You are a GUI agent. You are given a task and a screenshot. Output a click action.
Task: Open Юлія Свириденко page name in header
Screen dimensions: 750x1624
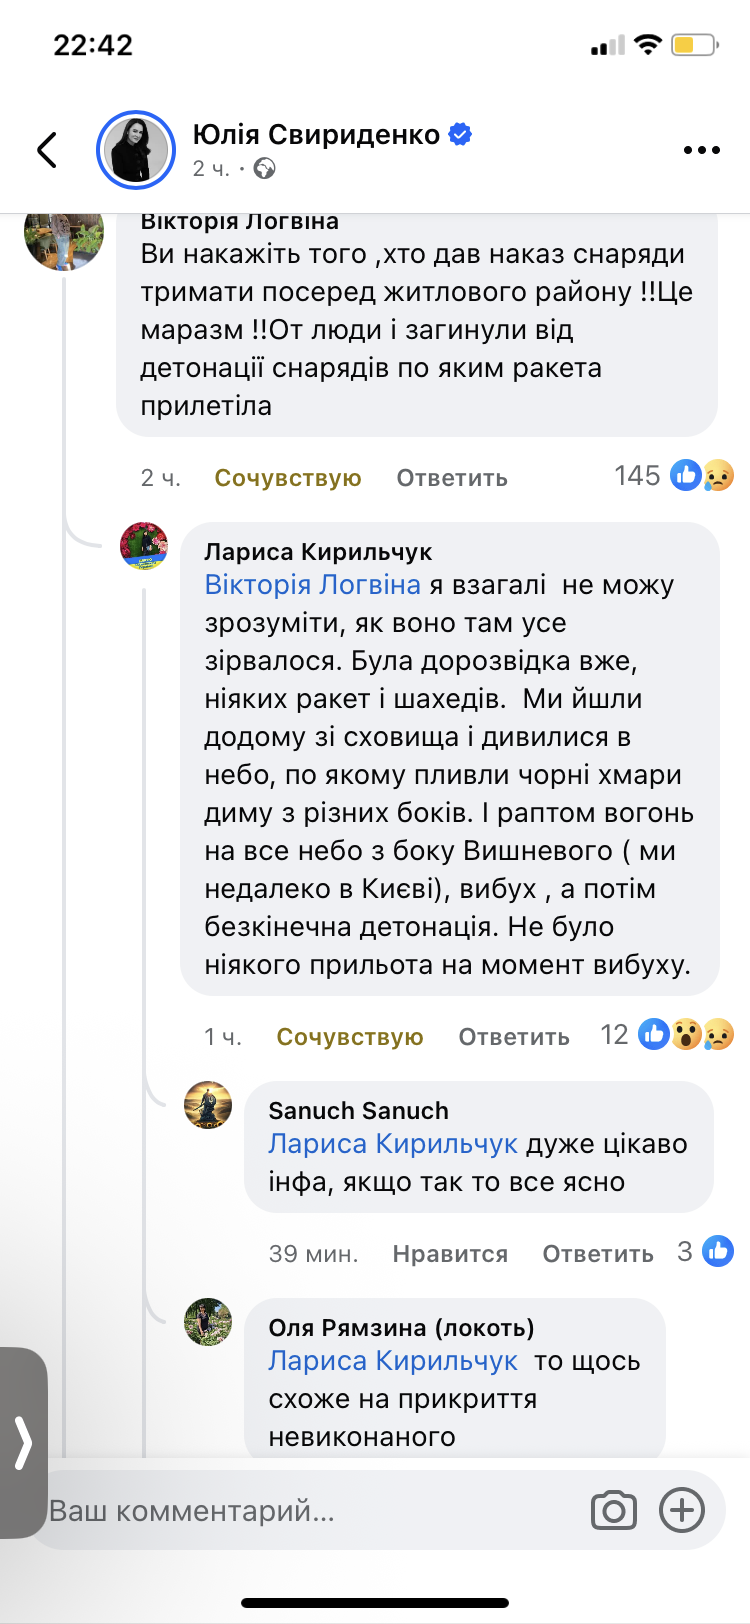316,134
